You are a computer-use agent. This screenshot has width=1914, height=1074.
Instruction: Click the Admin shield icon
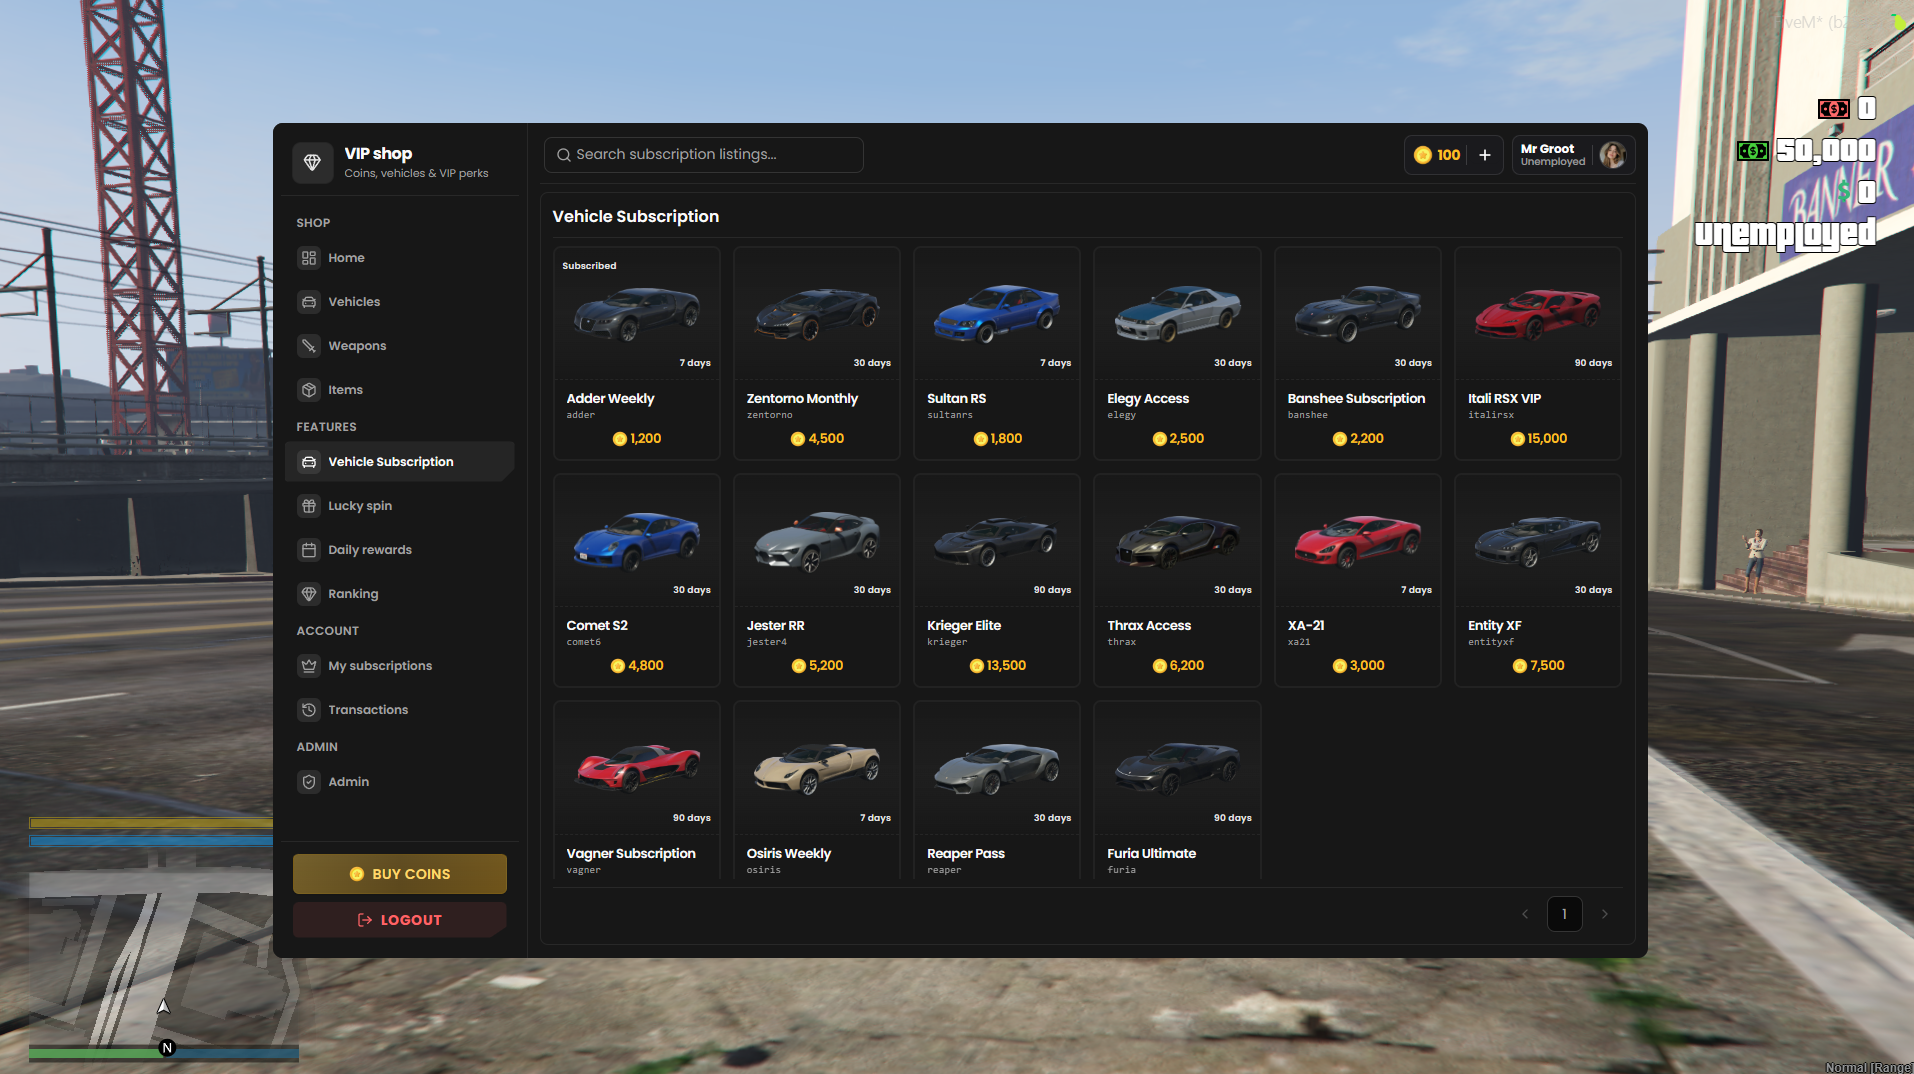pos(309,782)
